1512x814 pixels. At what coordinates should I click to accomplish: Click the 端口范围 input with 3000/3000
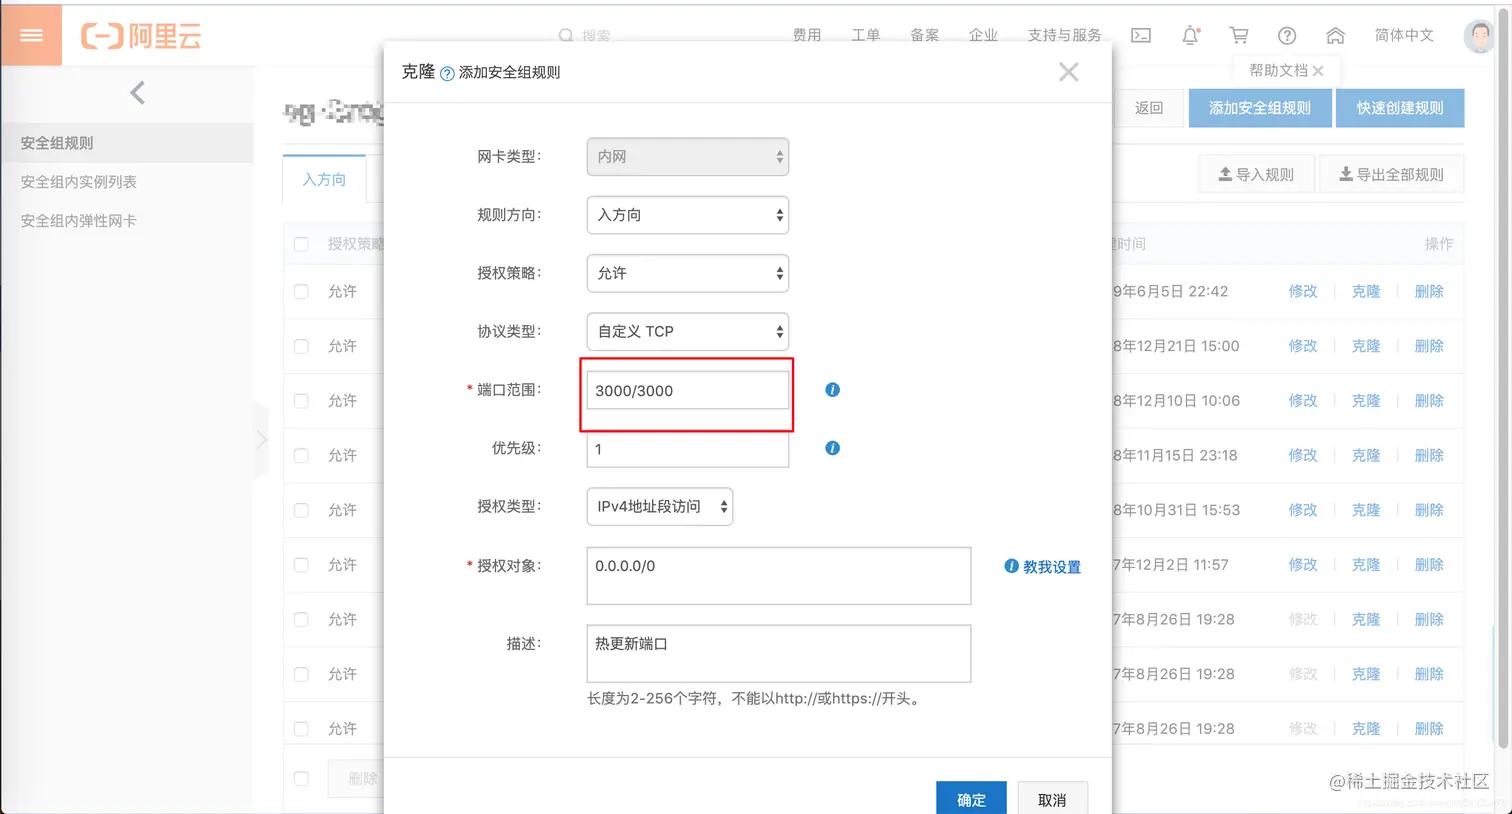point(688,390)
